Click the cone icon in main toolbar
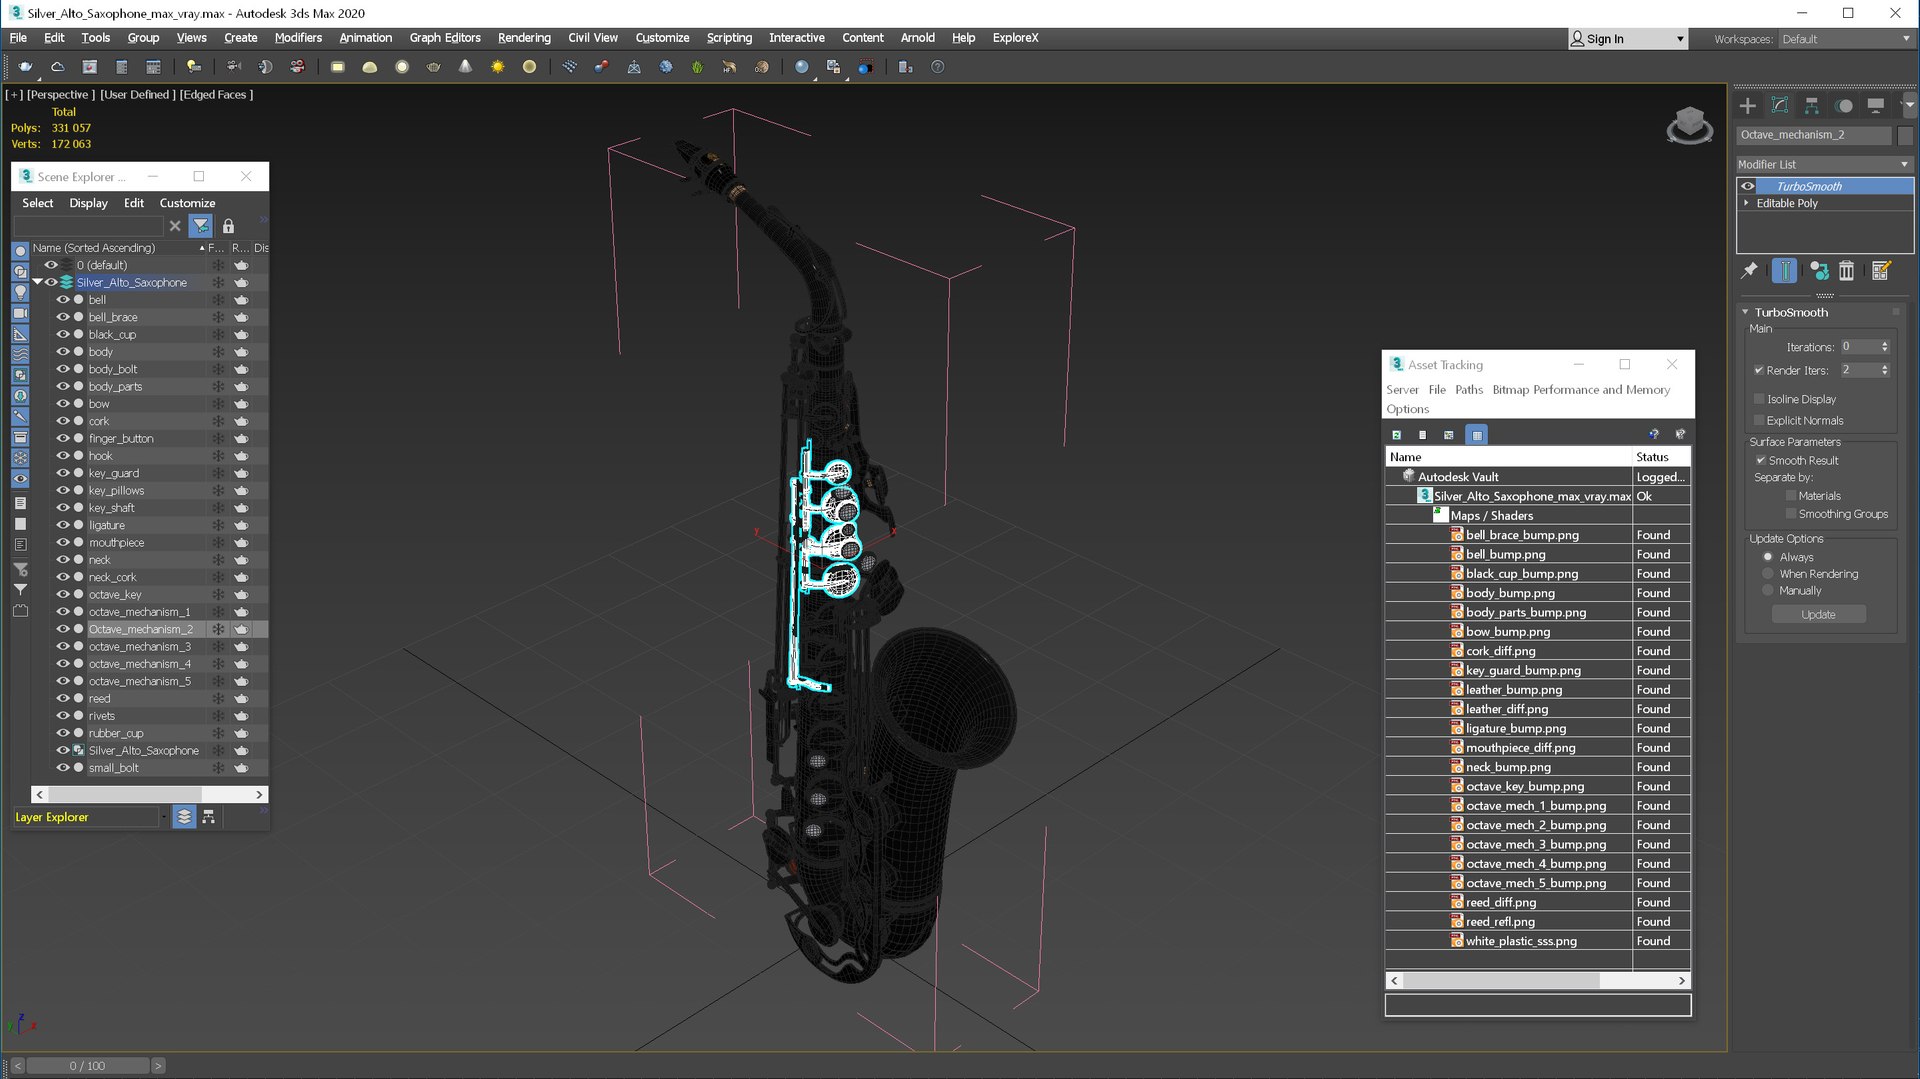The height and width of the screenshot is (1079, 1920). coord(465,67)
